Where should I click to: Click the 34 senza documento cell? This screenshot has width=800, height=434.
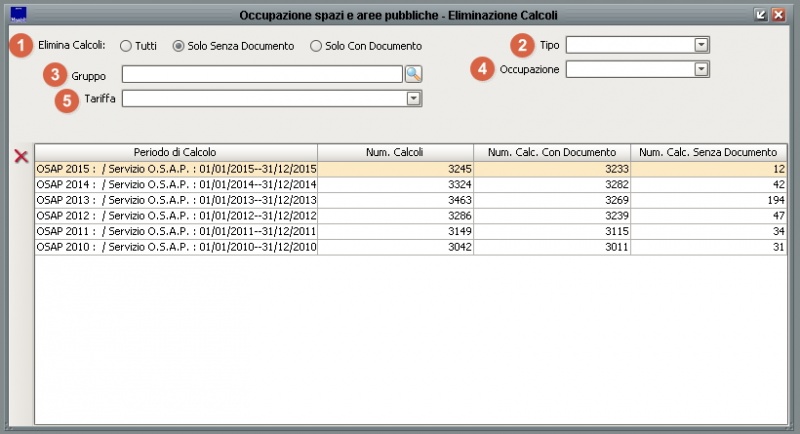pos(709,231)
